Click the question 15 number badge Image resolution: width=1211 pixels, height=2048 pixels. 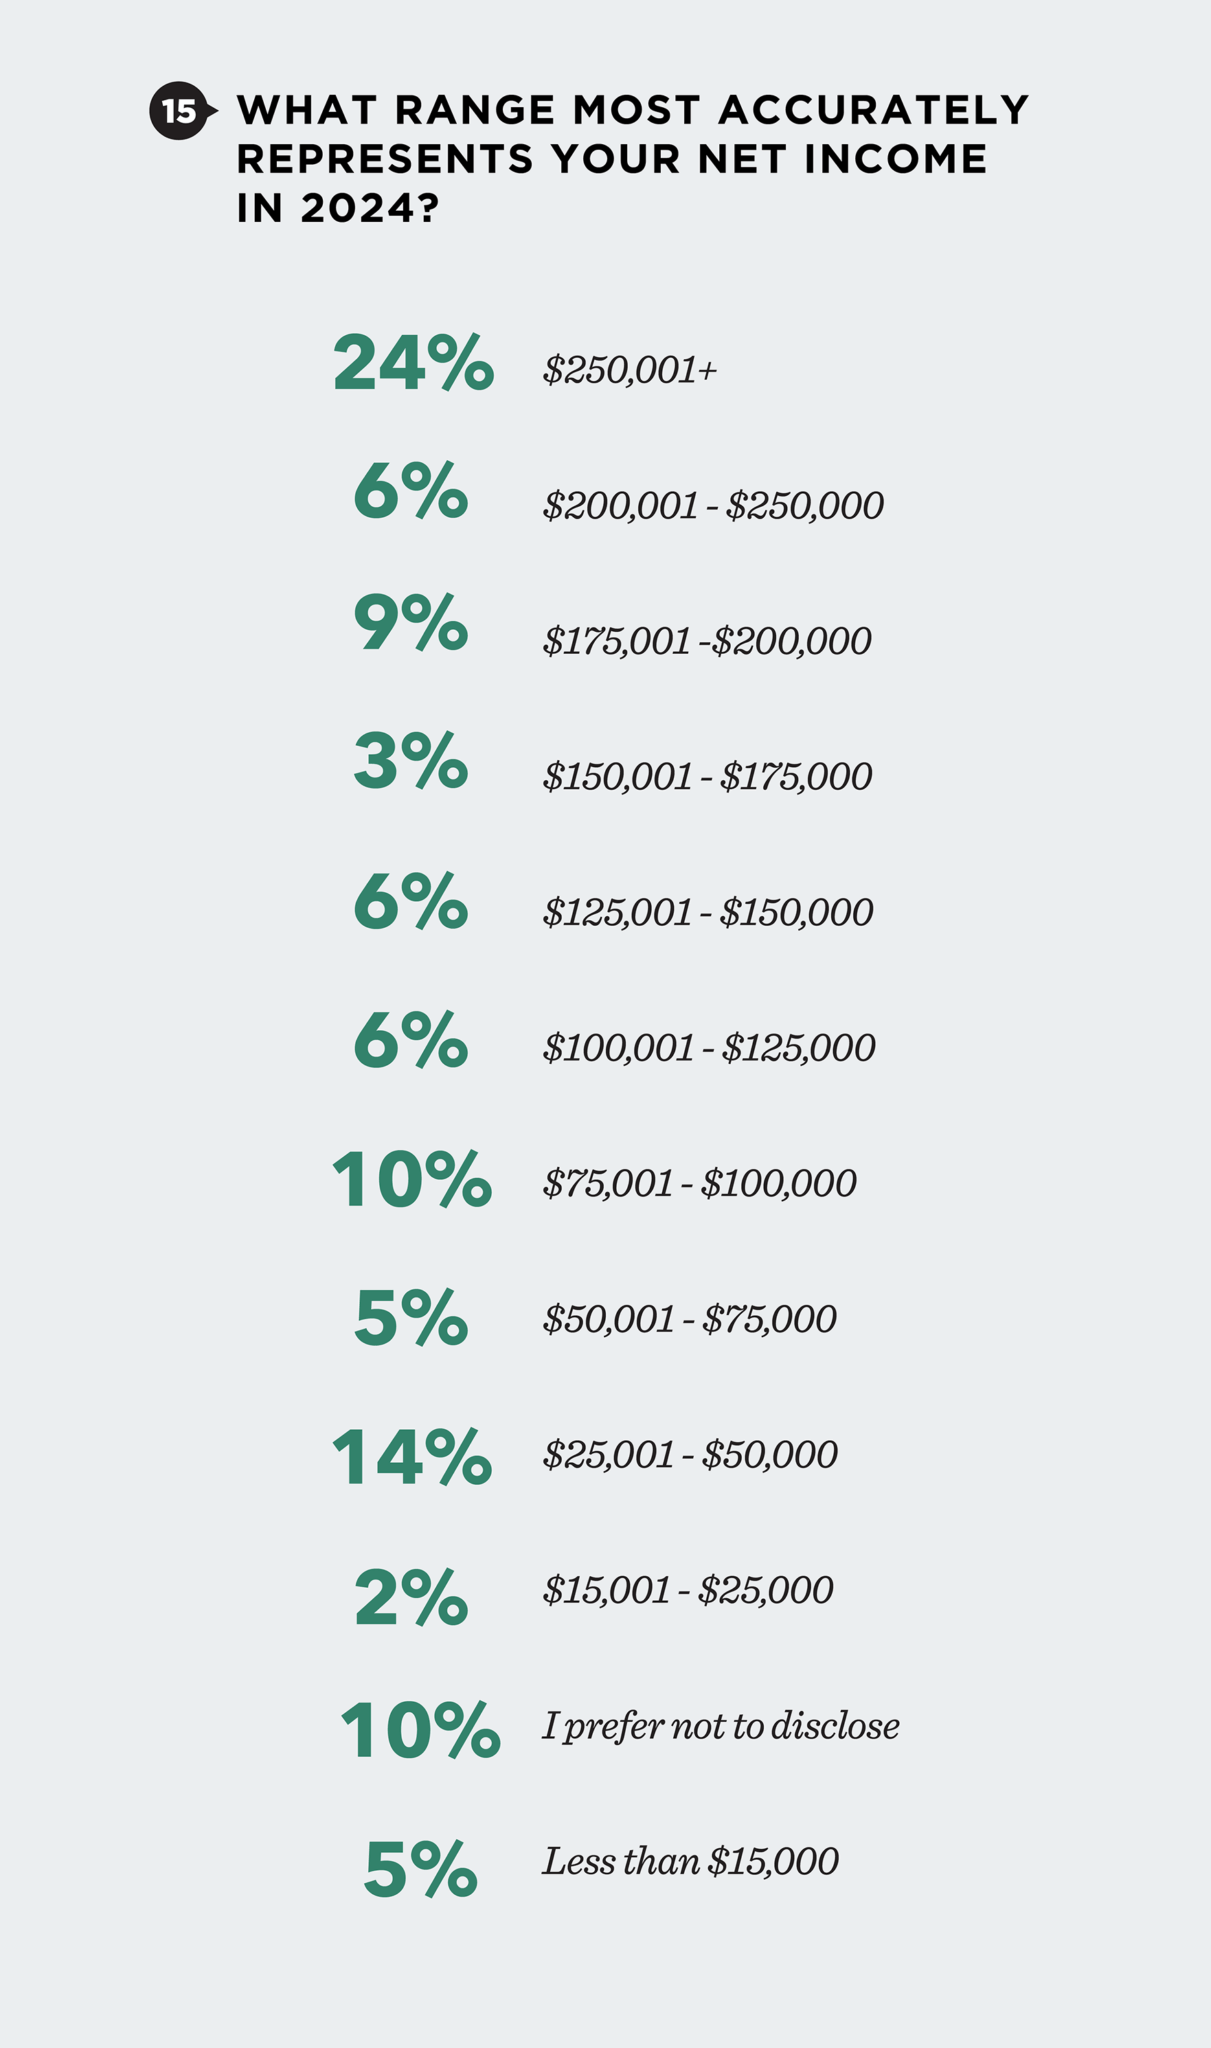point(180,111)
